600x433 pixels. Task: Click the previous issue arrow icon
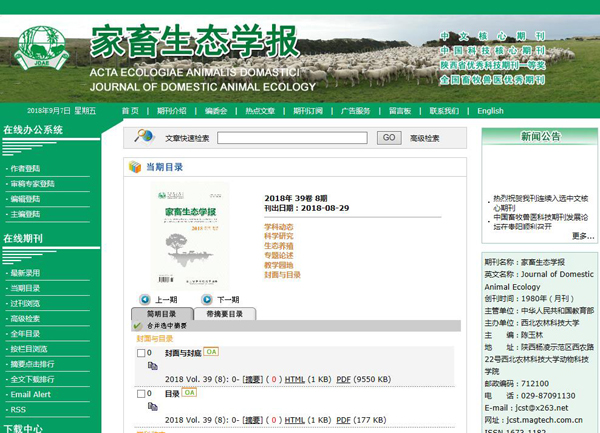pos(143,299)
